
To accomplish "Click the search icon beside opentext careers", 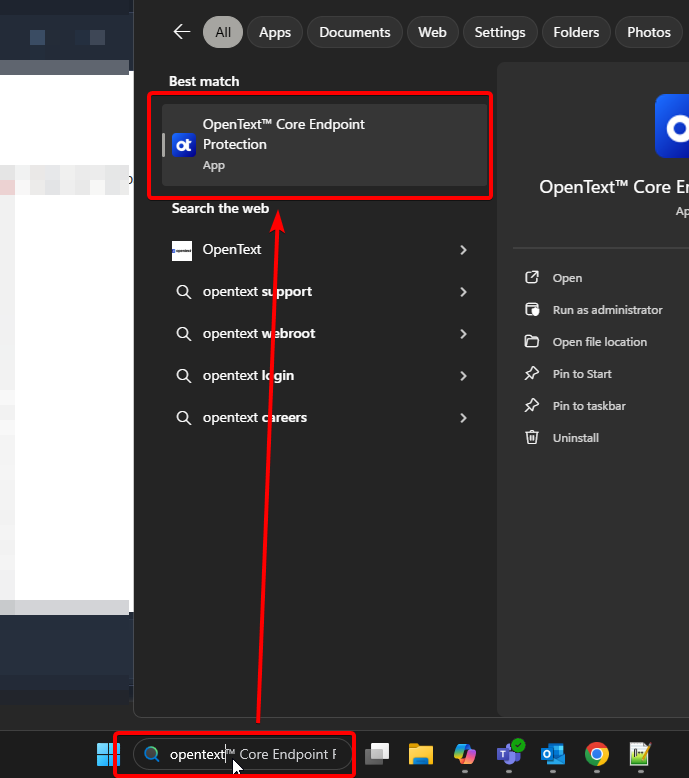I will [x=184, y=418].
